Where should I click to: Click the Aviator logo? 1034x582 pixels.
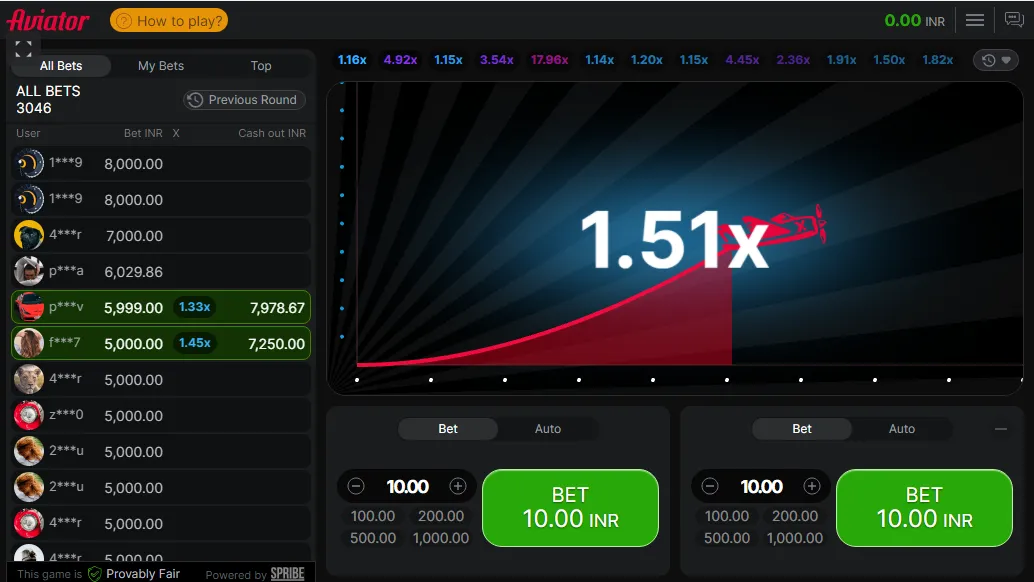[x=47, y=19]
